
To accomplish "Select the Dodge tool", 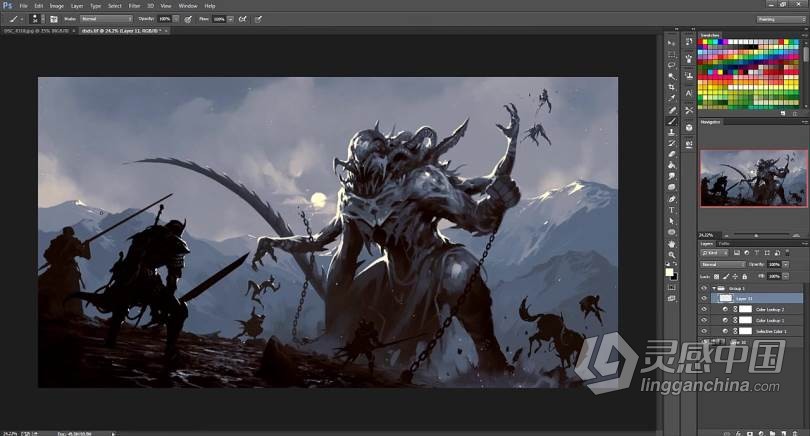I will click(x=672, y=187).
